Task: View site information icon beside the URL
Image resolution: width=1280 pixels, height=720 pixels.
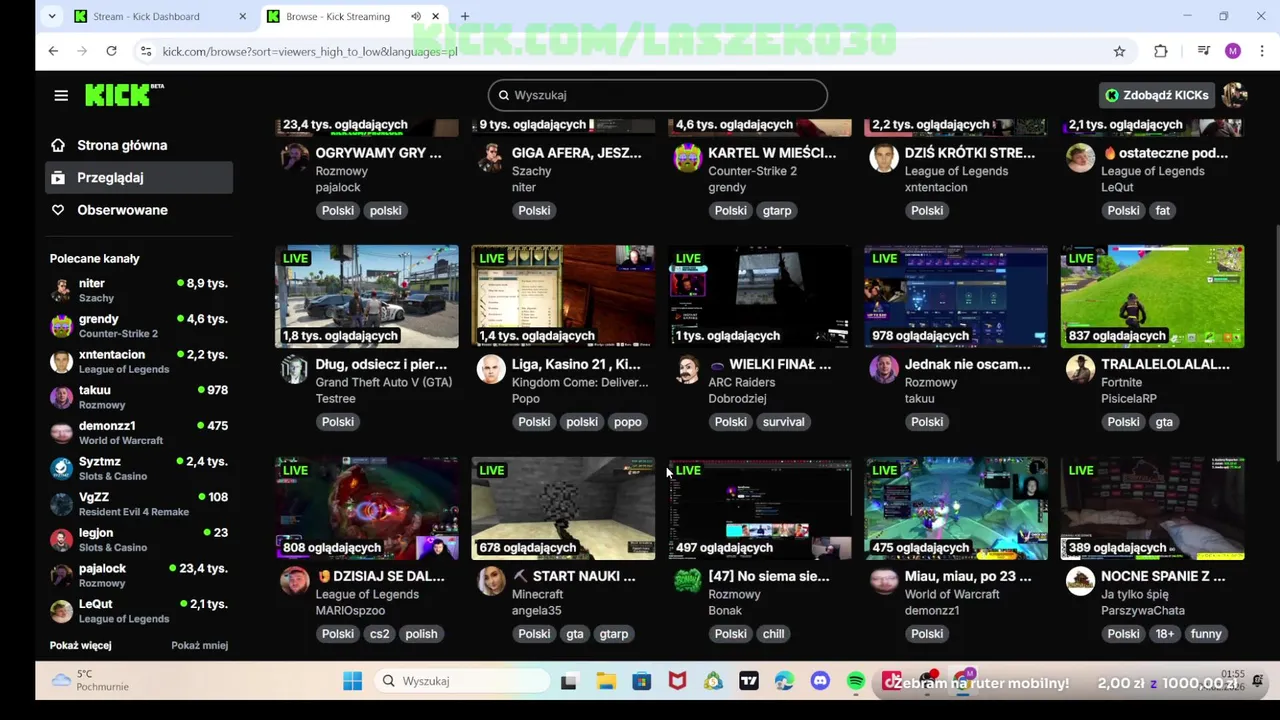Action: click(x=146, y=51)
